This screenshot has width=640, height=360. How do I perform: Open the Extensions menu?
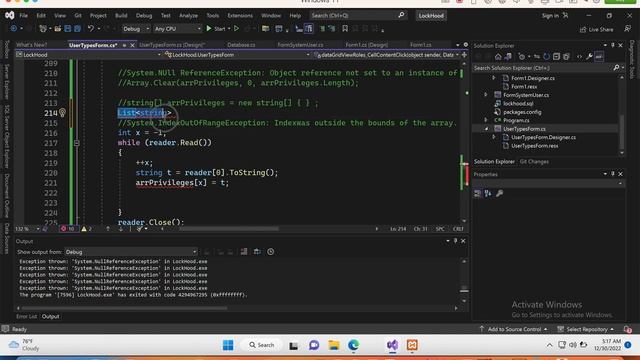[240, 16]
